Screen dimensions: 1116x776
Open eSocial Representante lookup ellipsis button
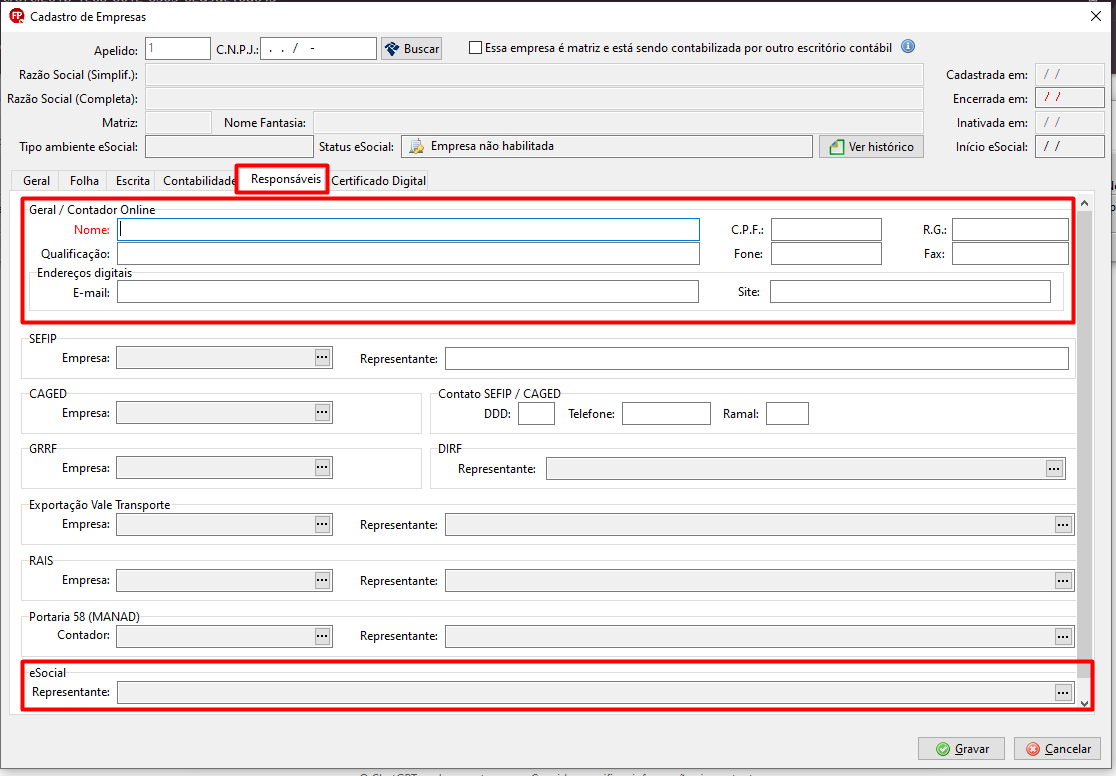click(x=1063, y=692)
